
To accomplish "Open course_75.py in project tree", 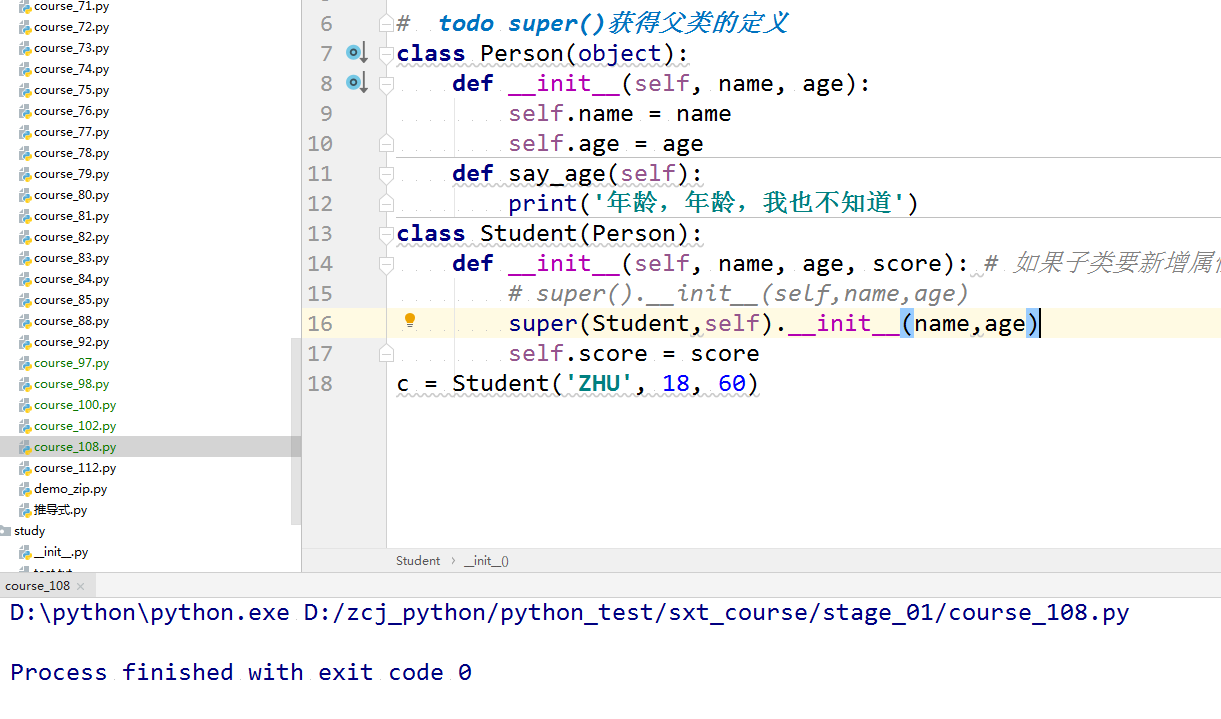I will tap(71, 90).
